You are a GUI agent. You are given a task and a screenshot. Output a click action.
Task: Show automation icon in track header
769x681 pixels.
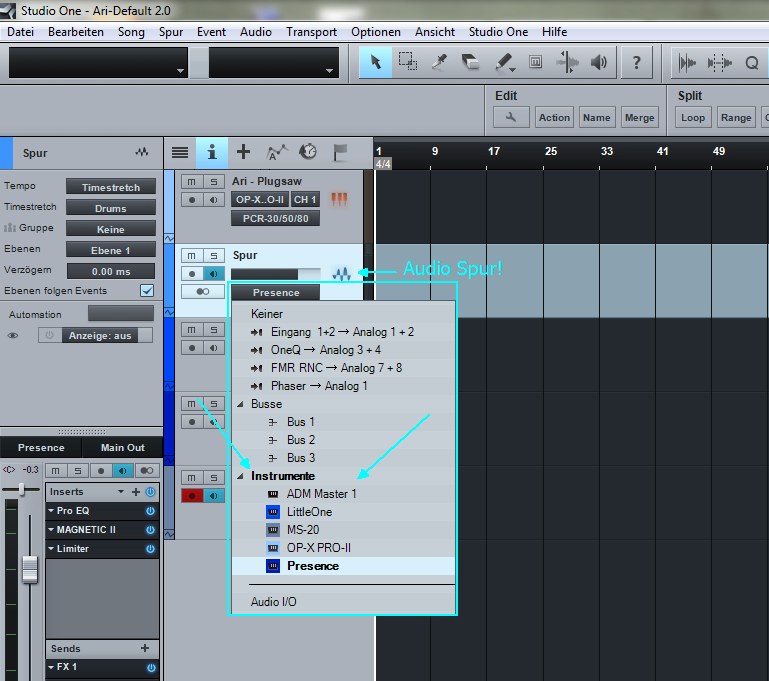[x=276, y=152]
